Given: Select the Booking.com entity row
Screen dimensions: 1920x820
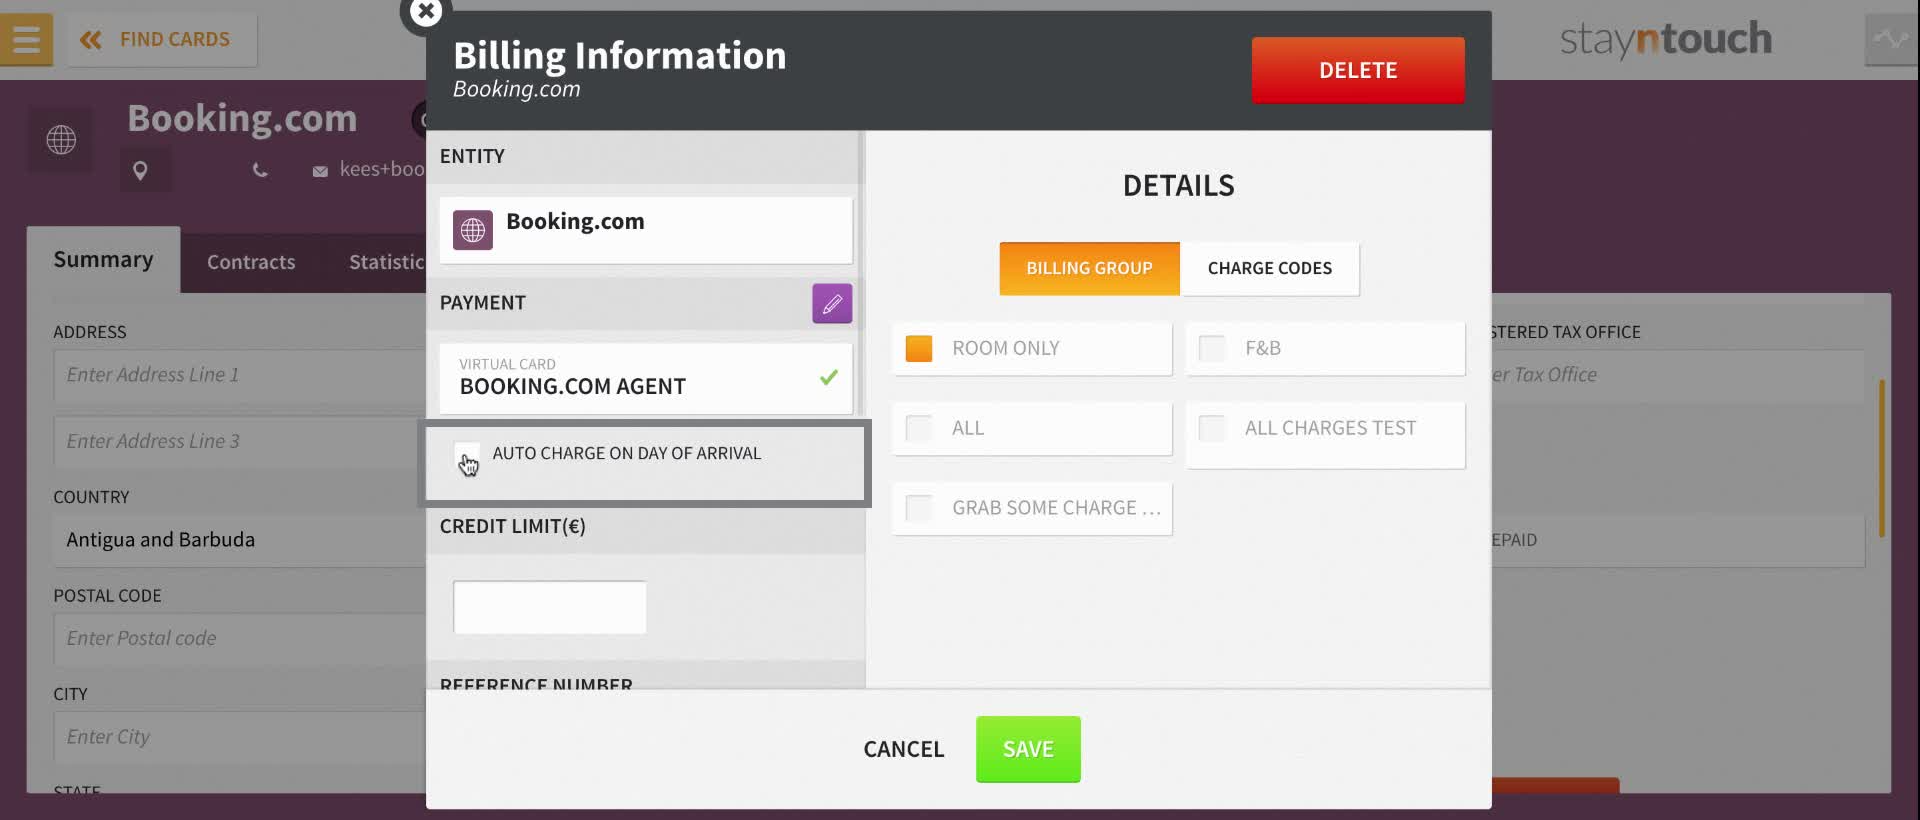Looking at the screenshot, I should point(646,230).
